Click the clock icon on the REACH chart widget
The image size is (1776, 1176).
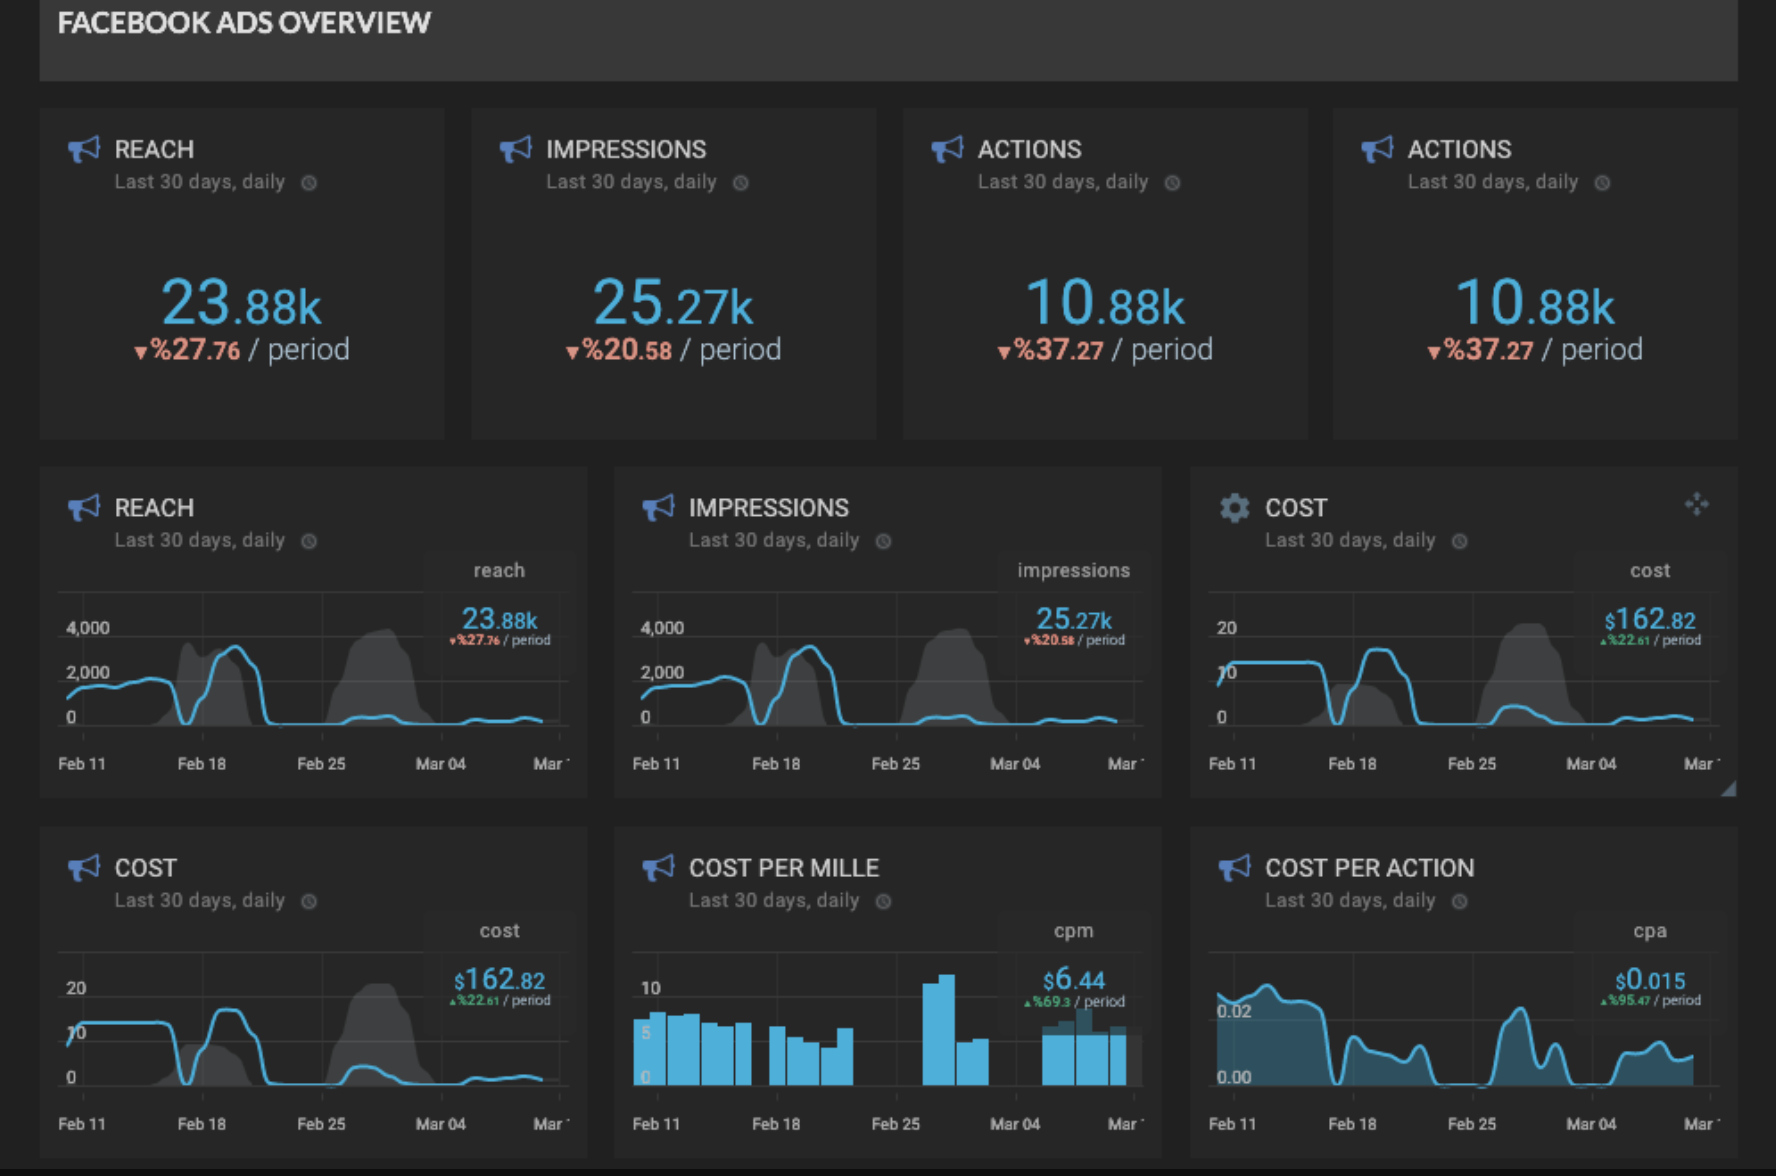(x=309, y=541)
